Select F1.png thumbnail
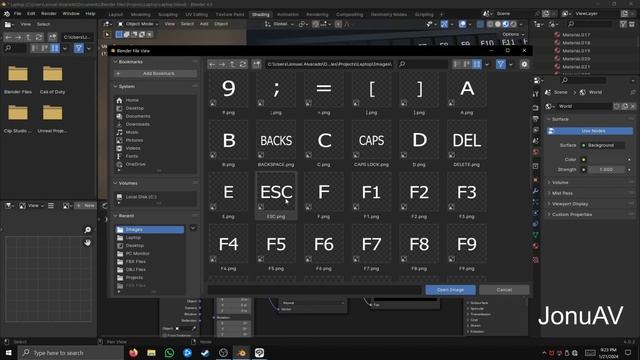Viewport: 640px width, 360px height. 371,196
